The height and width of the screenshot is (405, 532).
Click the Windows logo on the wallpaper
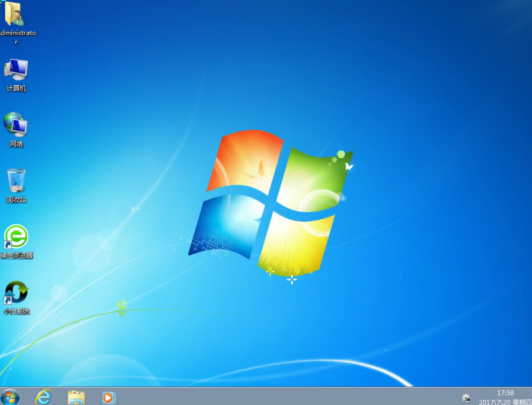pos(270,204)
